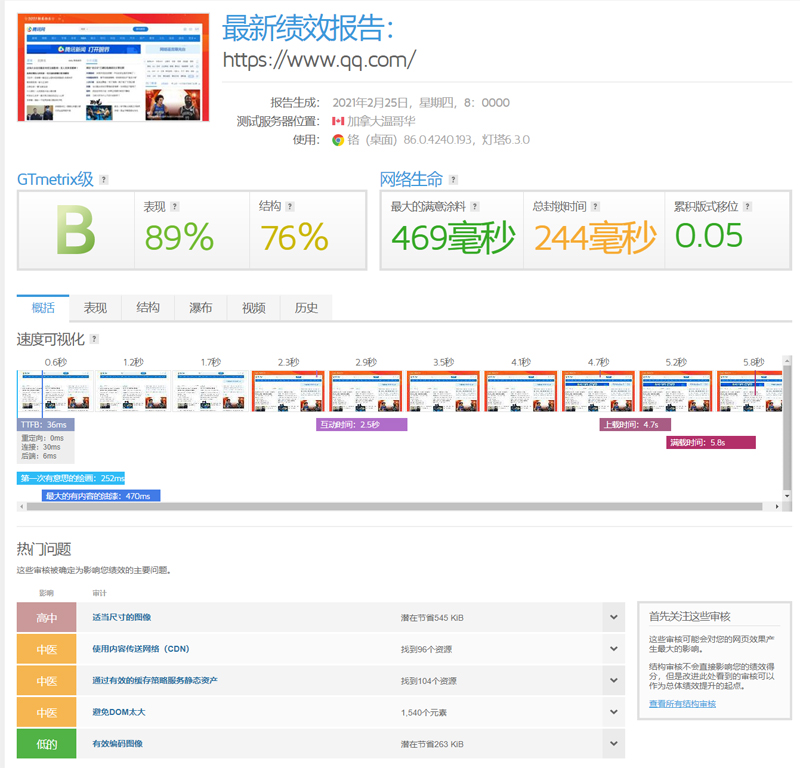Image resolution: width=800 pixels, height=768 pixels.
Task: Select the 4.1秒 filmstrip frame
Action: (x=521, y=391)
